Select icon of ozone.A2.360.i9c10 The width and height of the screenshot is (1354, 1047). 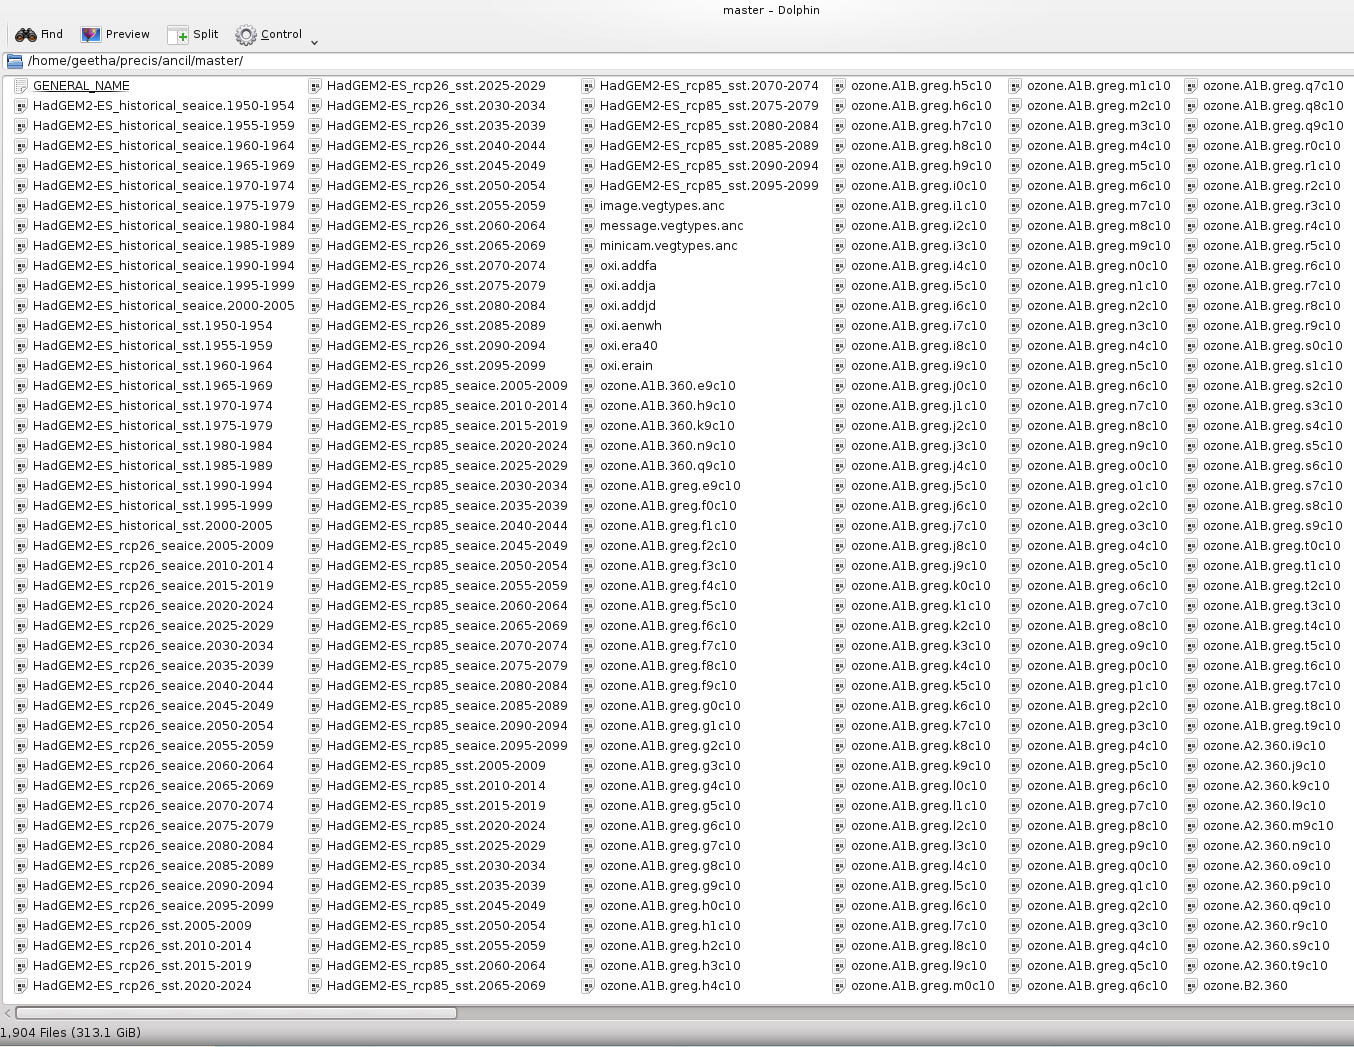[x=1191, y=746]
